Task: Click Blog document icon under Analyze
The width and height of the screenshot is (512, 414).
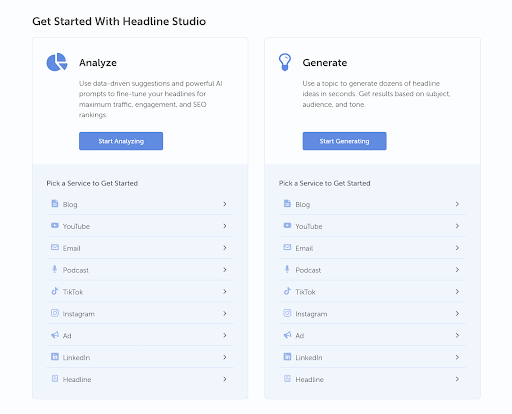Action: pos(55,203)
